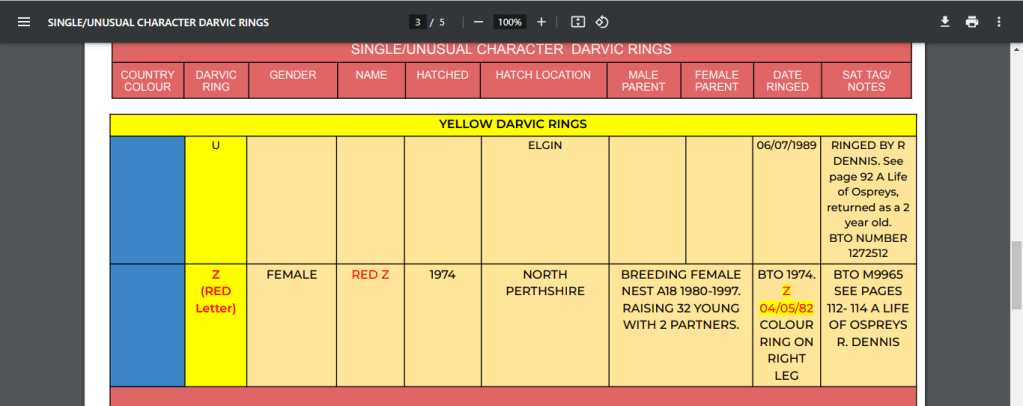This screenshot has width=1023, height=406.
Task: Print the document
Action: tap(971, 22)
